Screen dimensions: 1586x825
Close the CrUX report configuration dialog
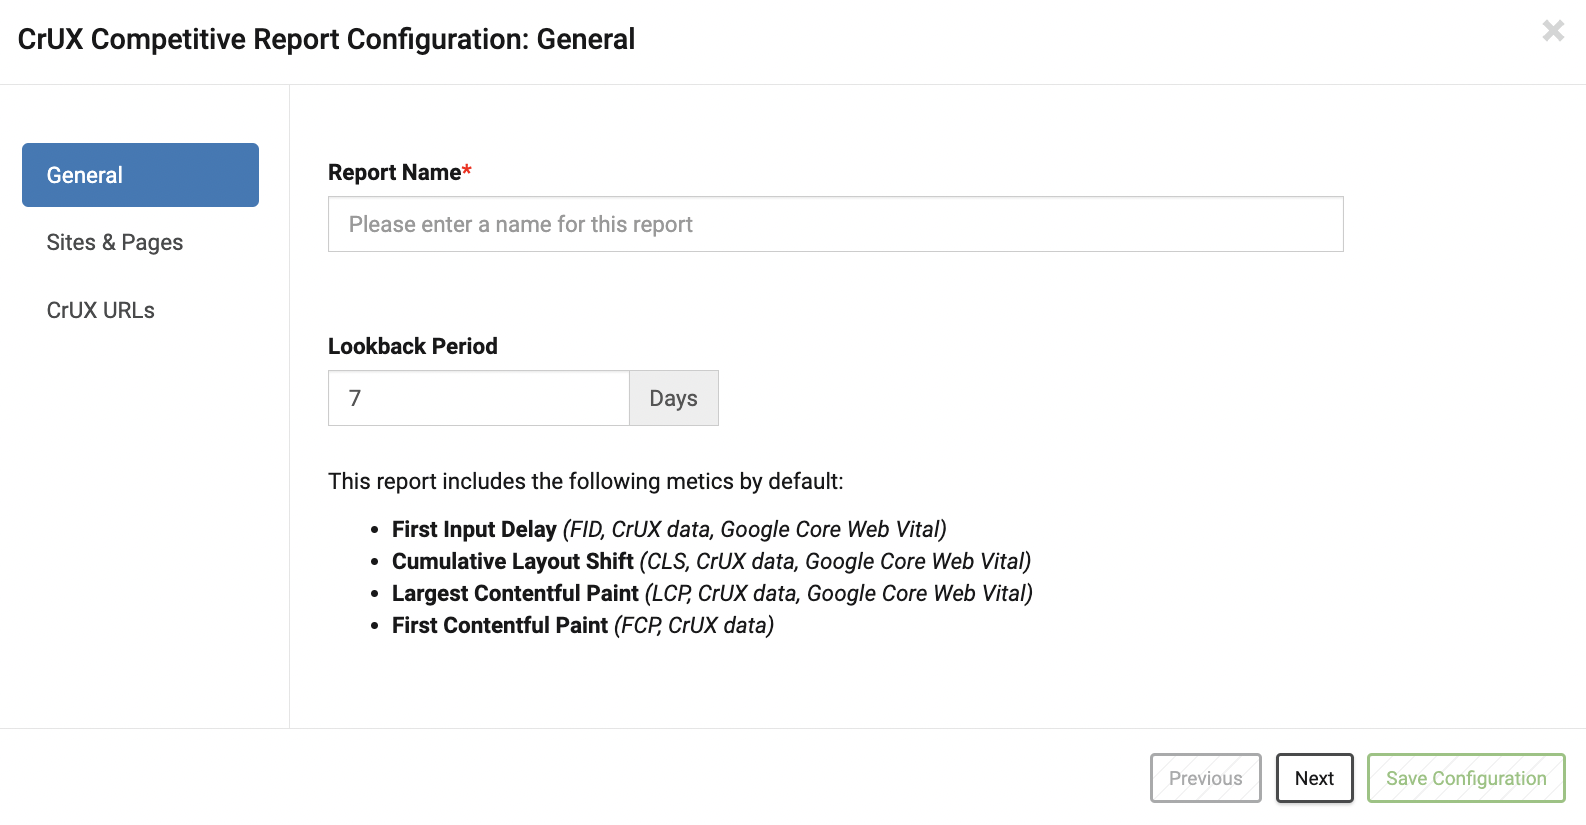tap(1553, 31)
